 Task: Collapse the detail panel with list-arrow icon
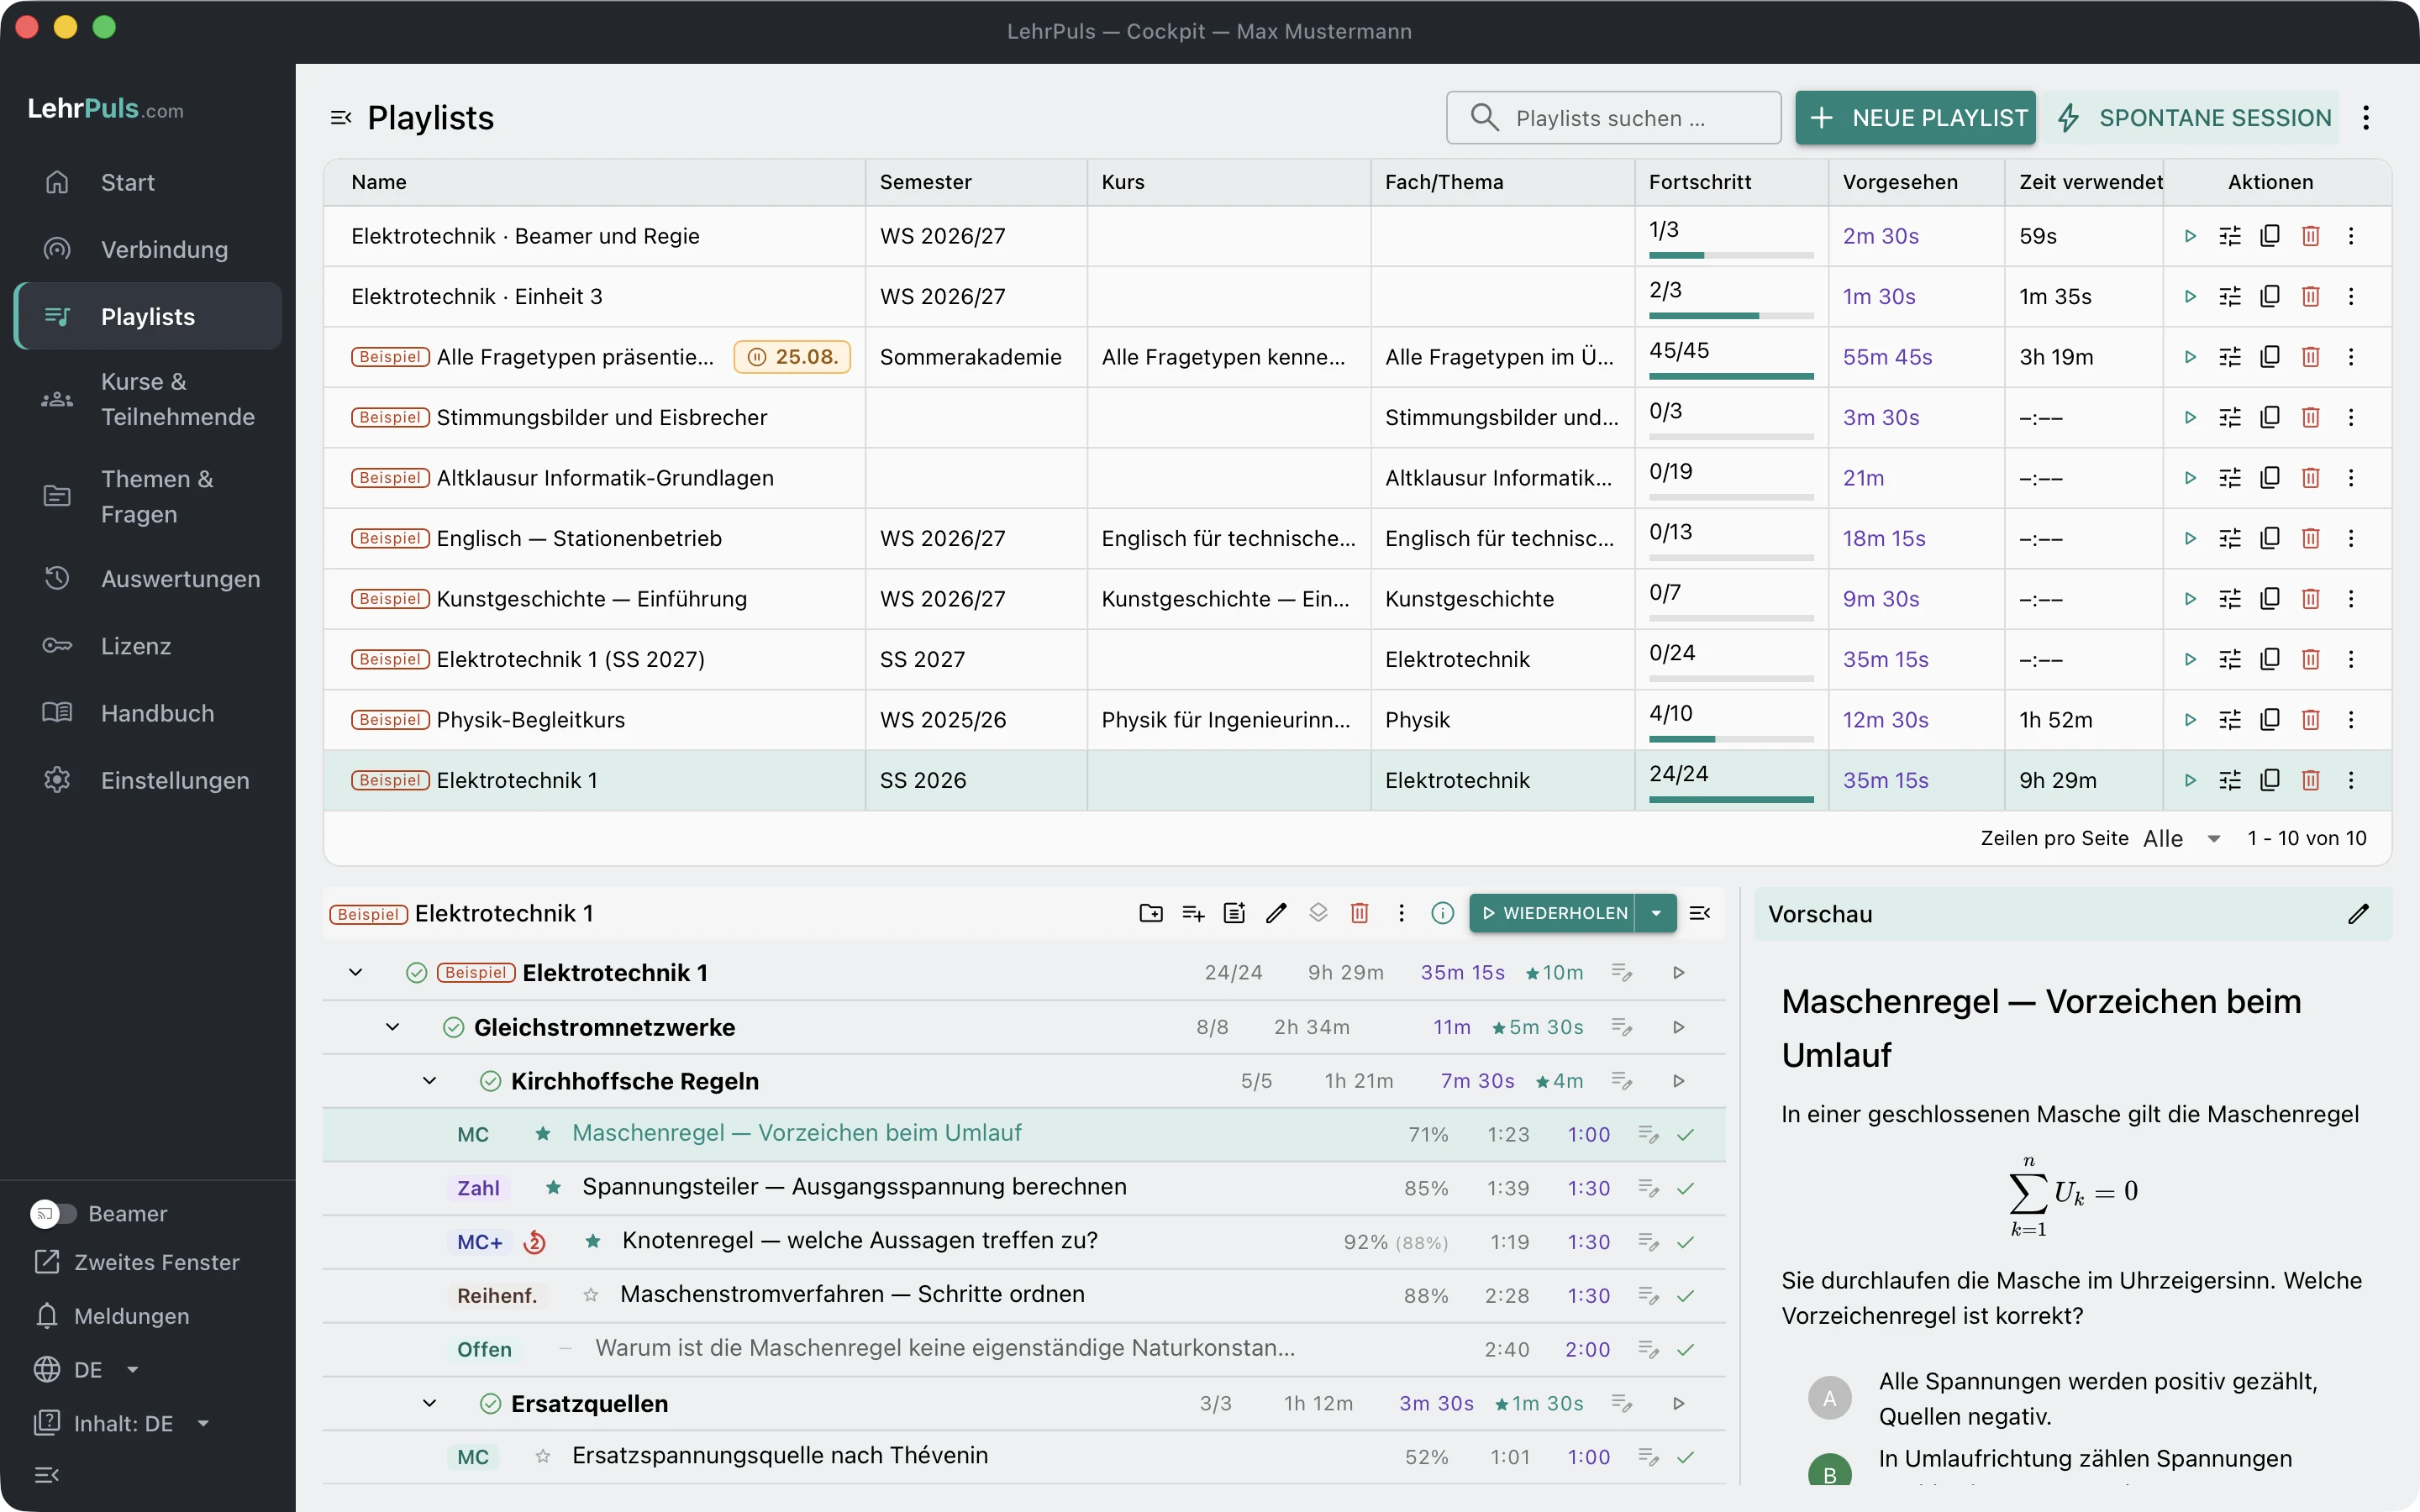1699,913
